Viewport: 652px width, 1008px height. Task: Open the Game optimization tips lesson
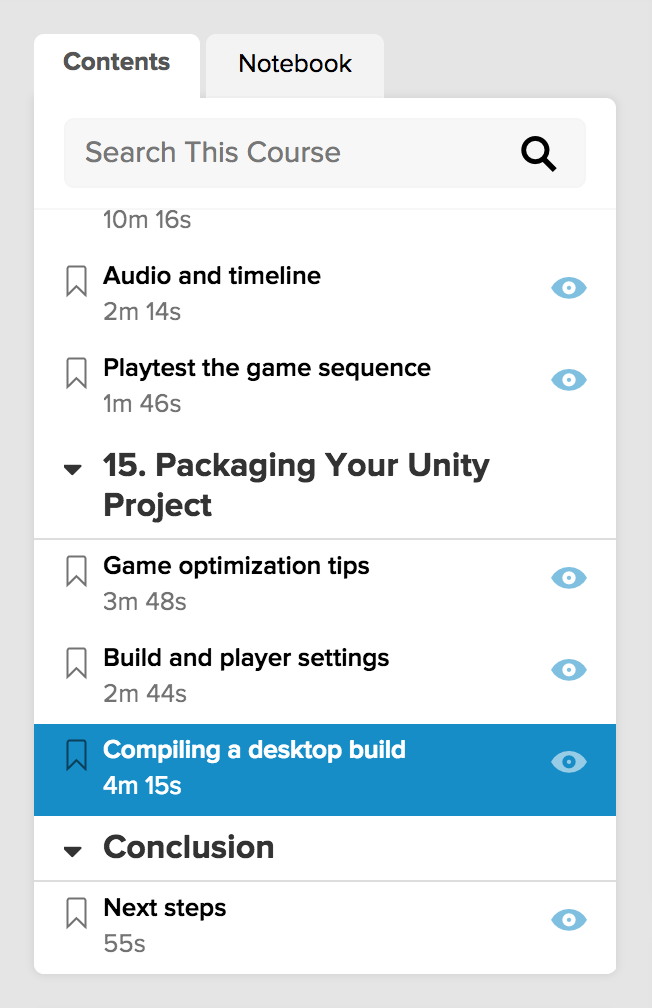tap(237, 566)
